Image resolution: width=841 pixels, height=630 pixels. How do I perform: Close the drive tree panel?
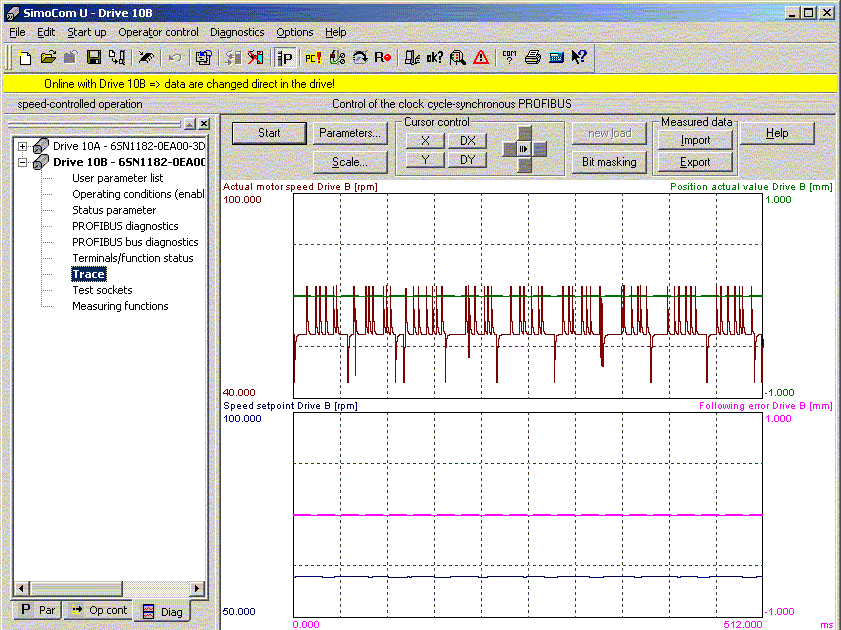tap(204, 124)
